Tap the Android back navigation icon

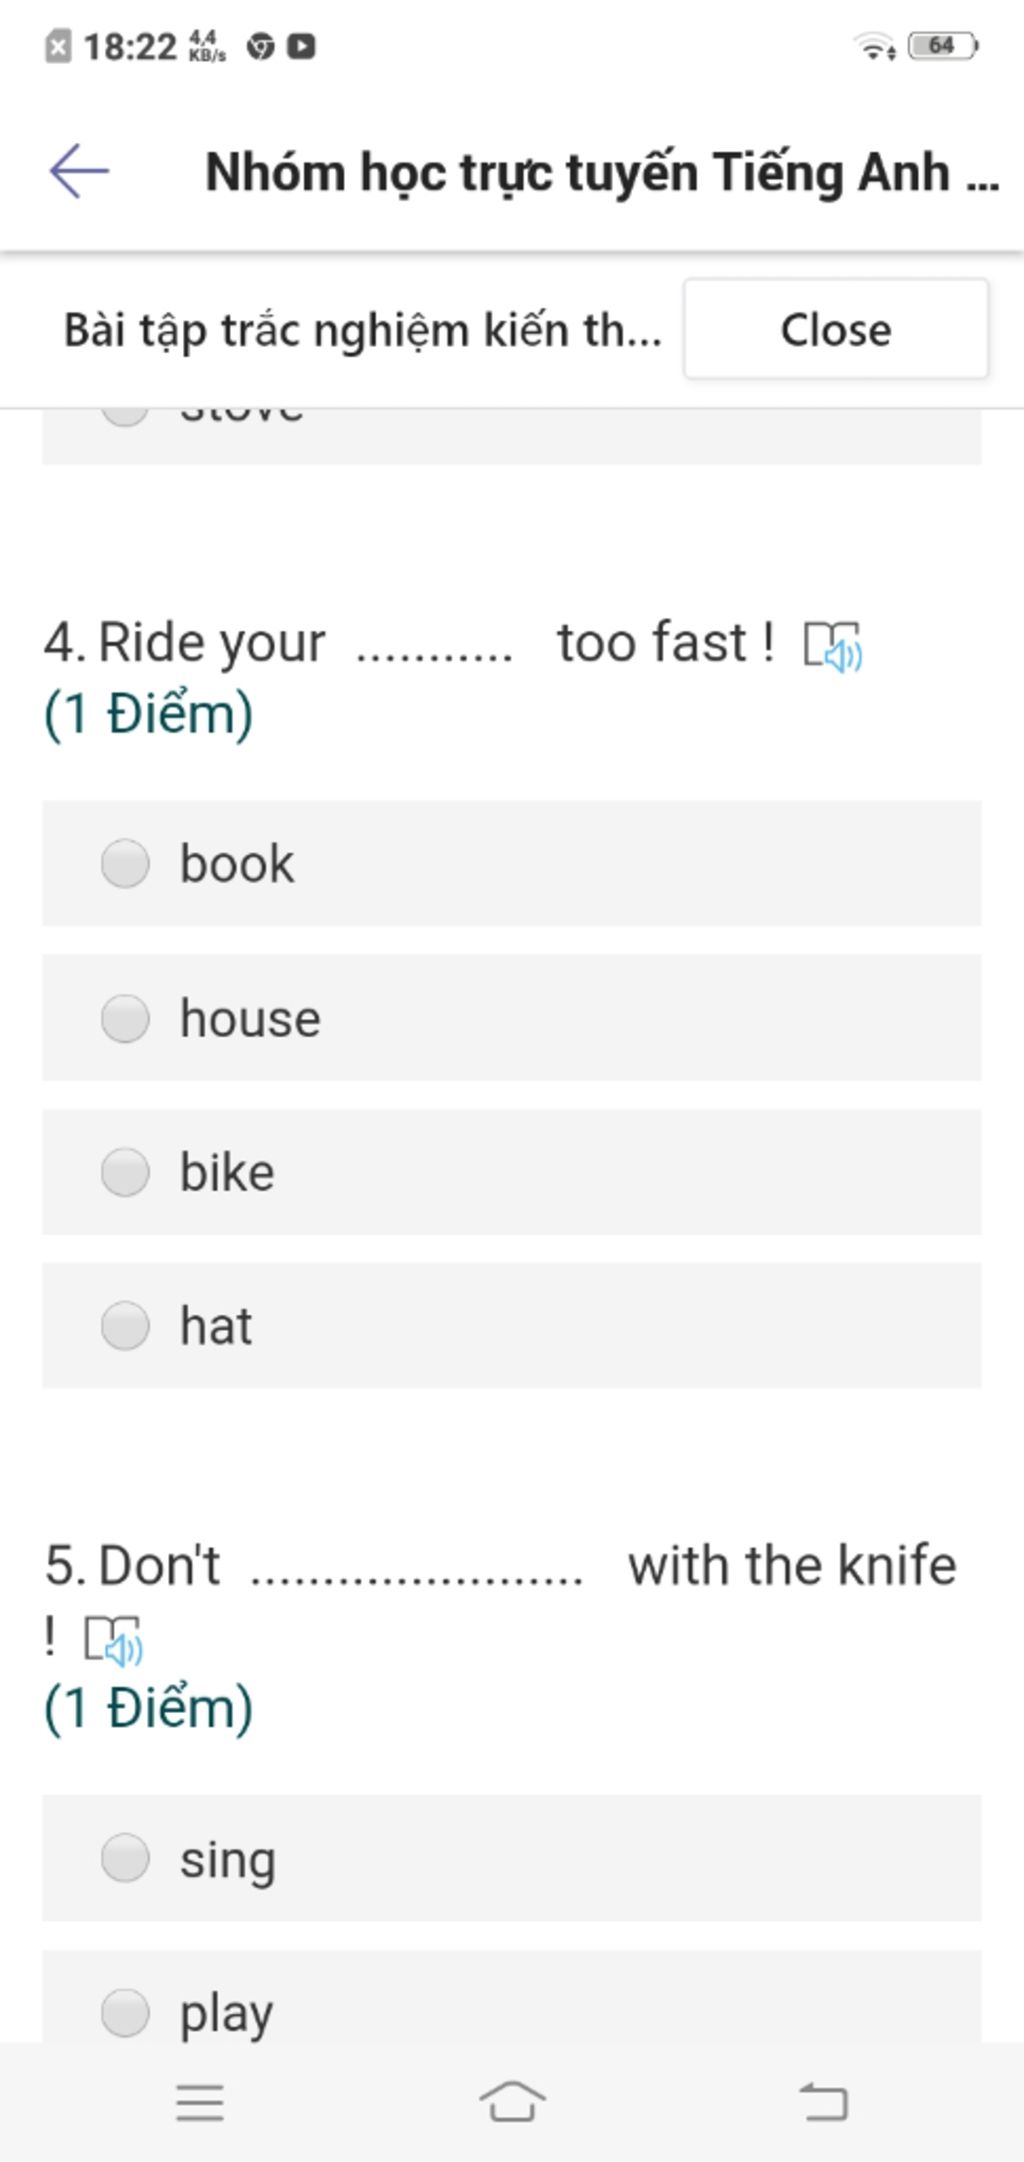point(823,2100)
